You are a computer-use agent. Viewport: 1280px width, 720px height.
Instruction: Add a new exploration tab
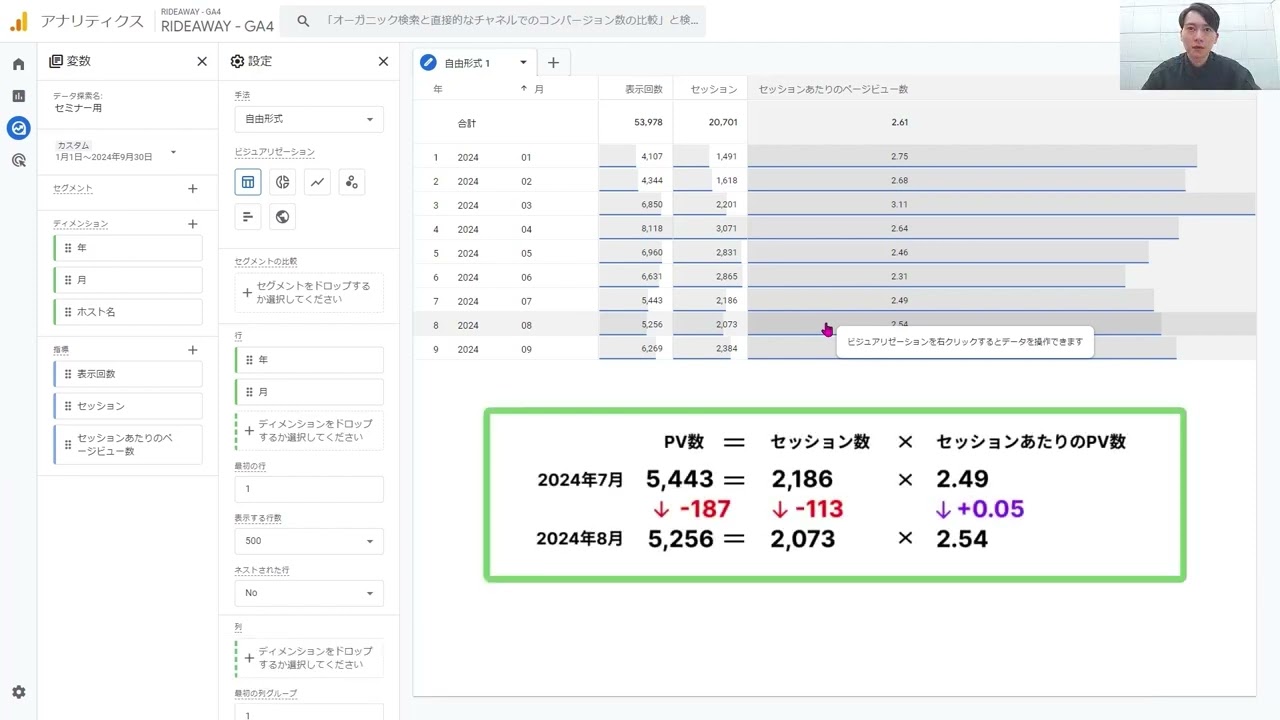click(x=553, y=62)
